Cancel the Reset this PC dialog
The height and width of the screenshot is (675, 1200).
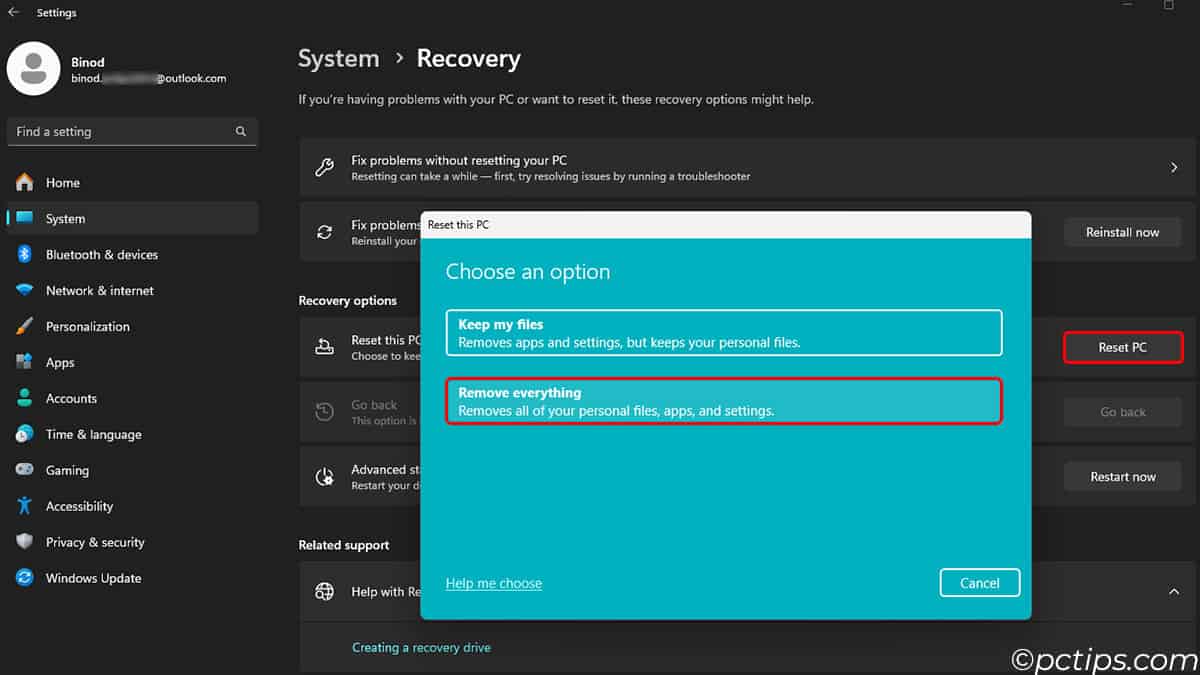coord(979,583)
